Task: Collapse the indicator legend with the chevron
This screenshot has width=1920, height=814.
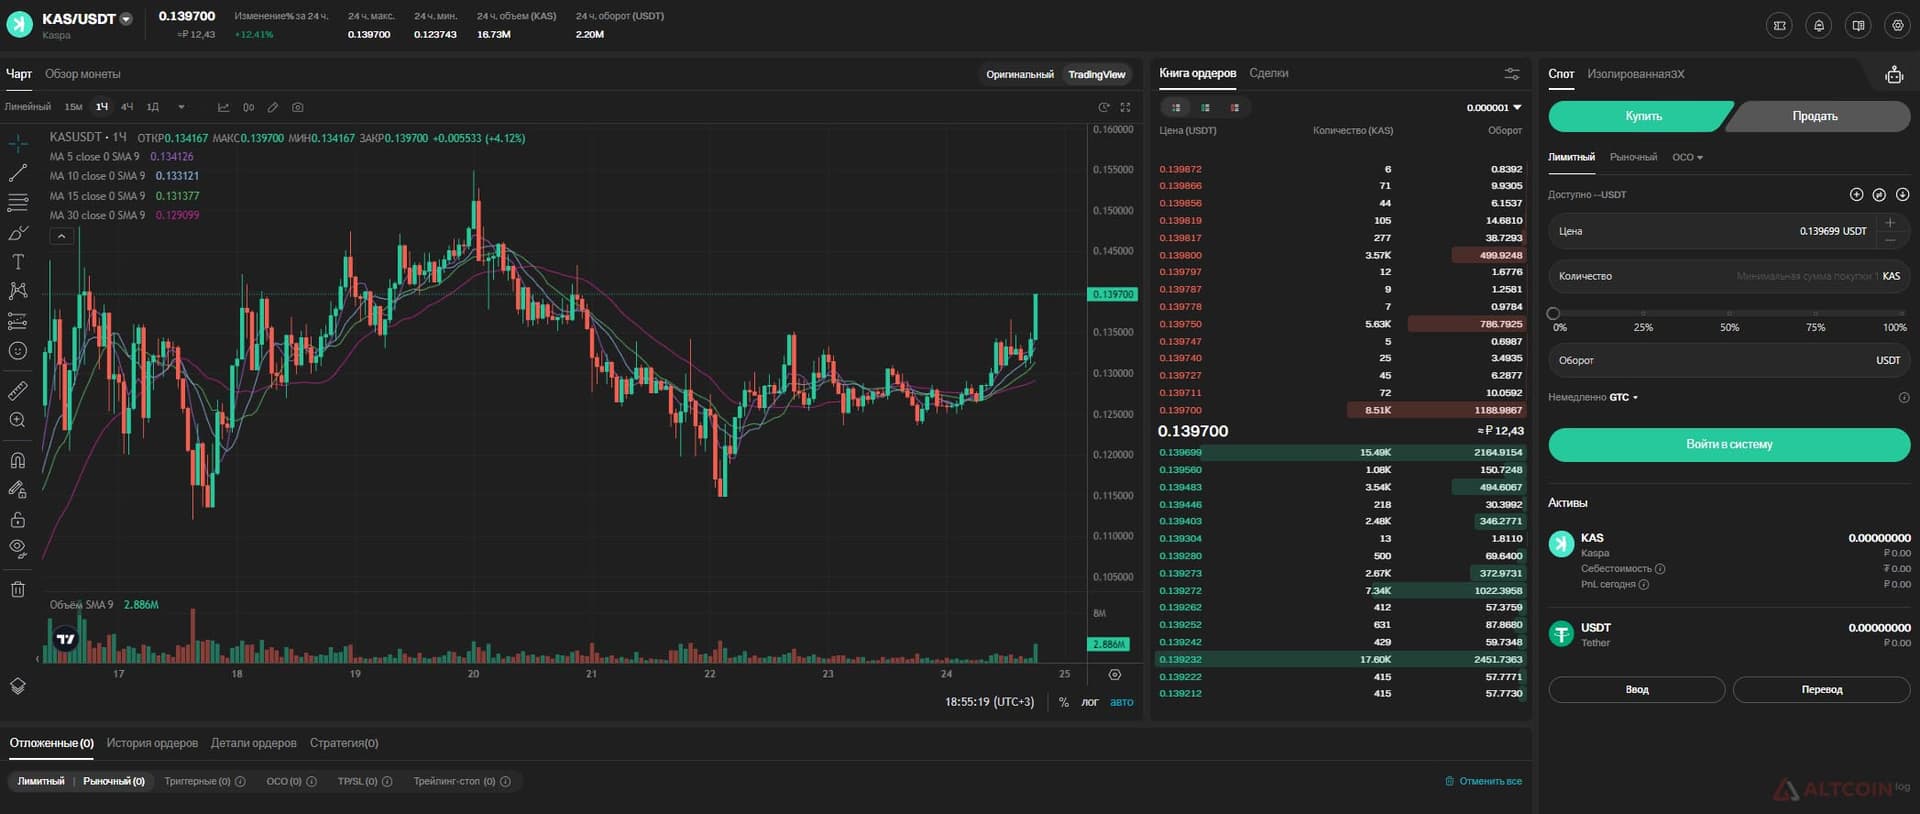Action: tap(61, 237)
